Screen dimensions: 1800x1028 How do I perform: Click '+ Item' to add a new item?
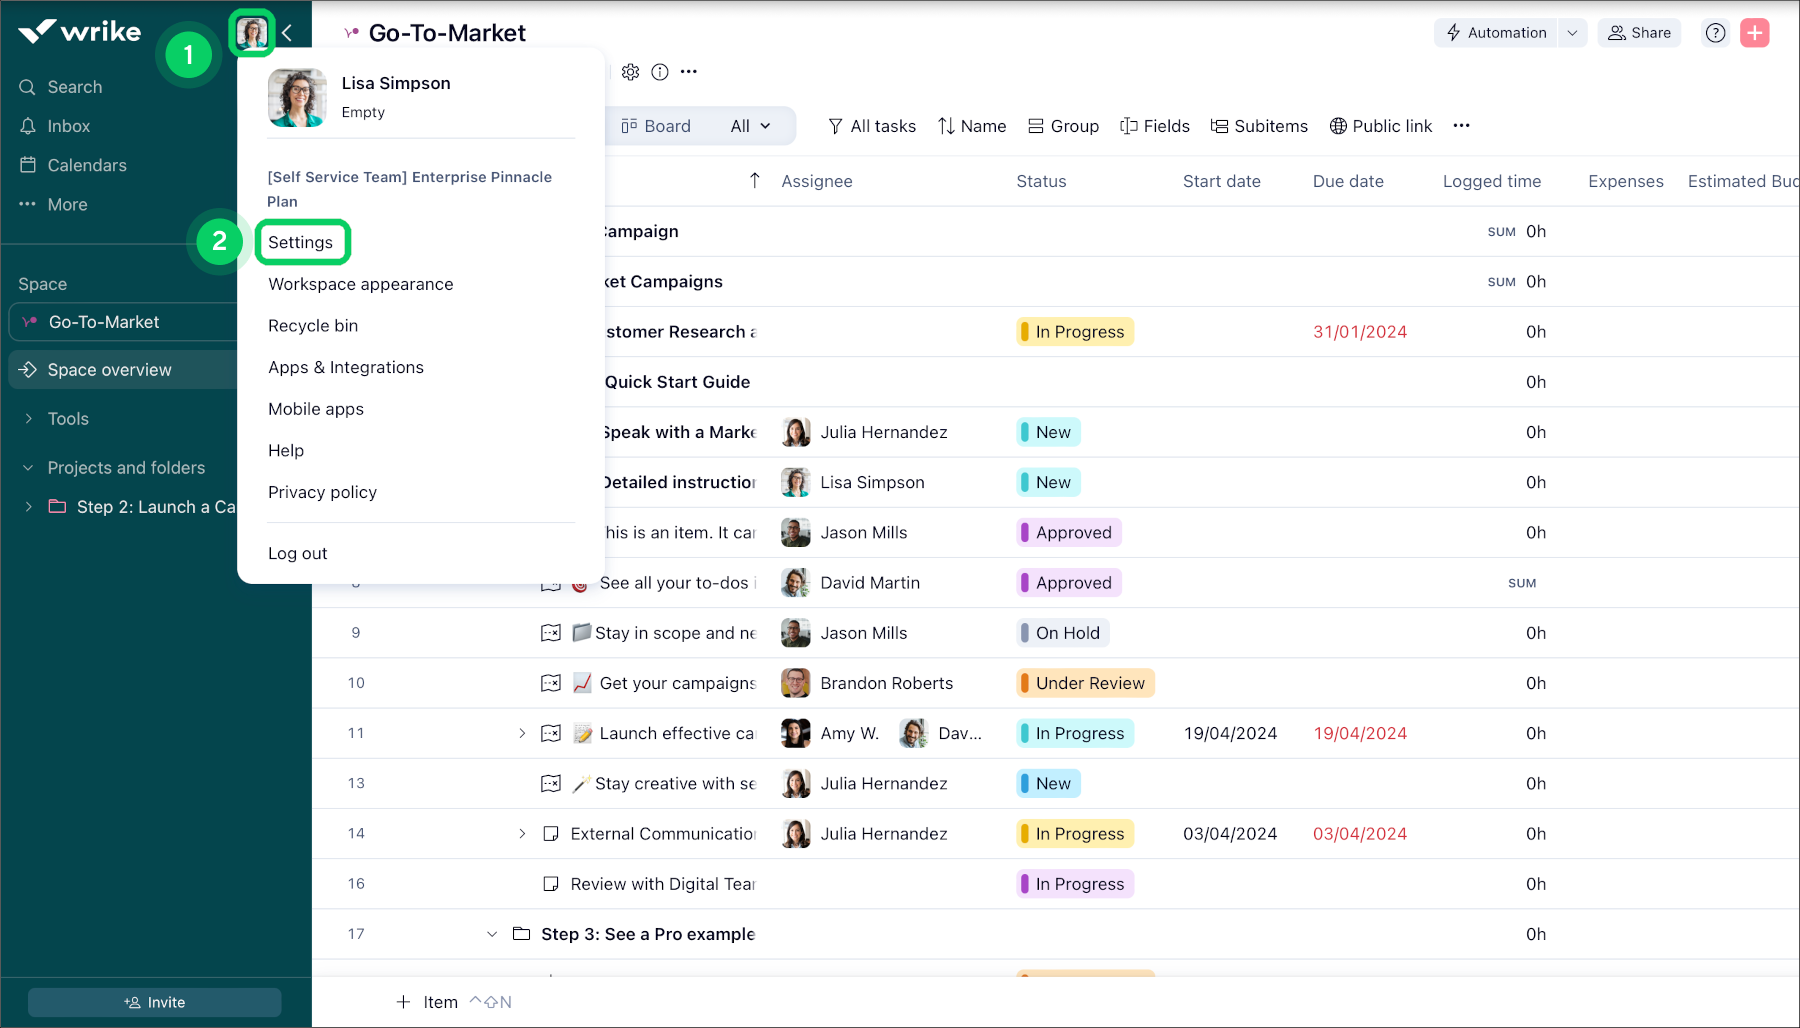click(x=428, y=1001)
